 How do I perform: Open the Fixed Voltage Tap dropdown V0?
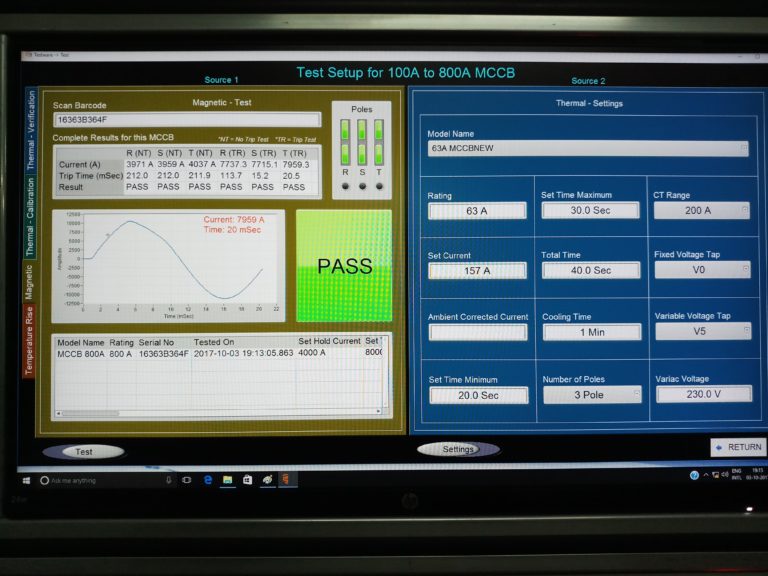pos(702,270)
